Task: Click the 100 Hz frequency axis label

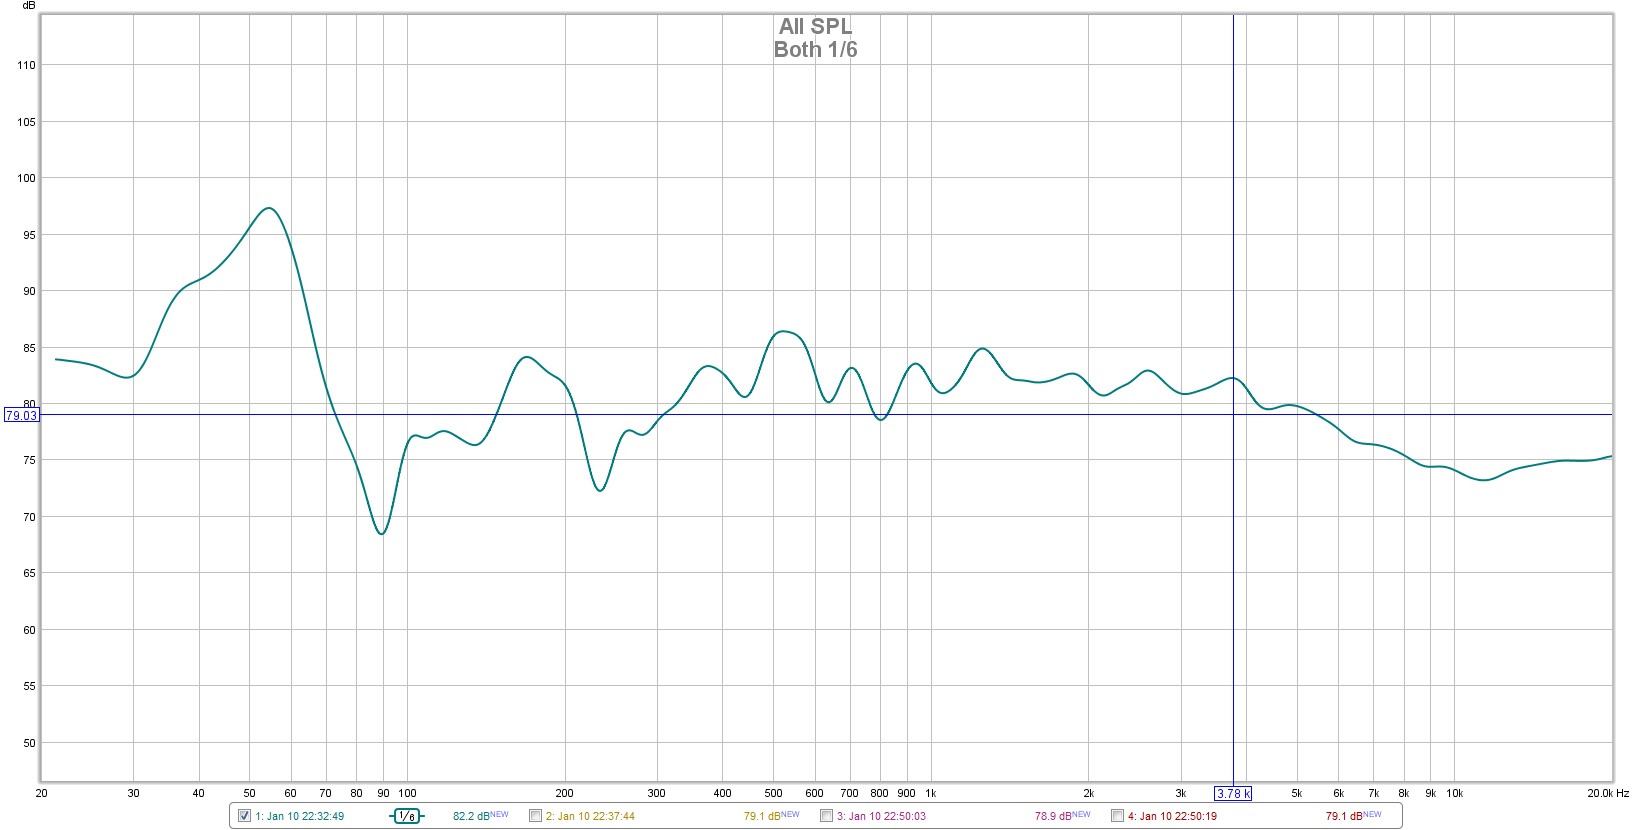Action: pyautogui.click(x=407, y=793)
